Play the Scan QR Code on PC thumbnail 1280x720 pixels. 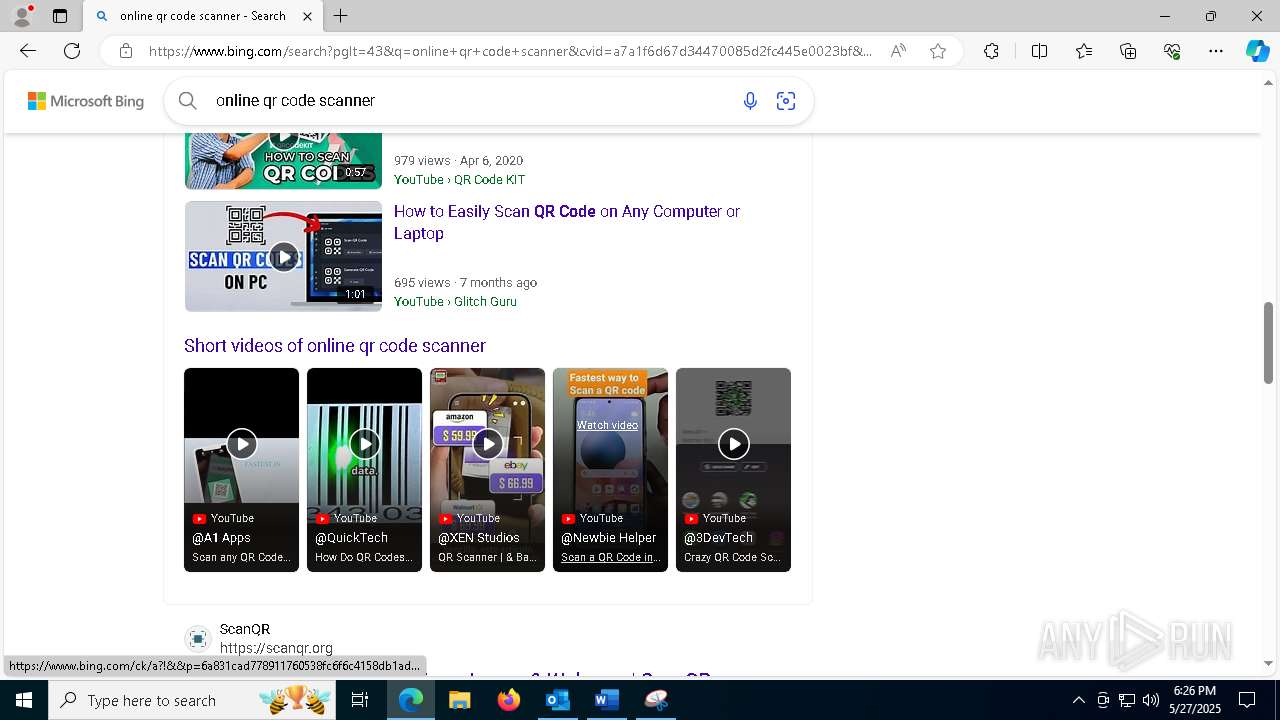[283, 256]
